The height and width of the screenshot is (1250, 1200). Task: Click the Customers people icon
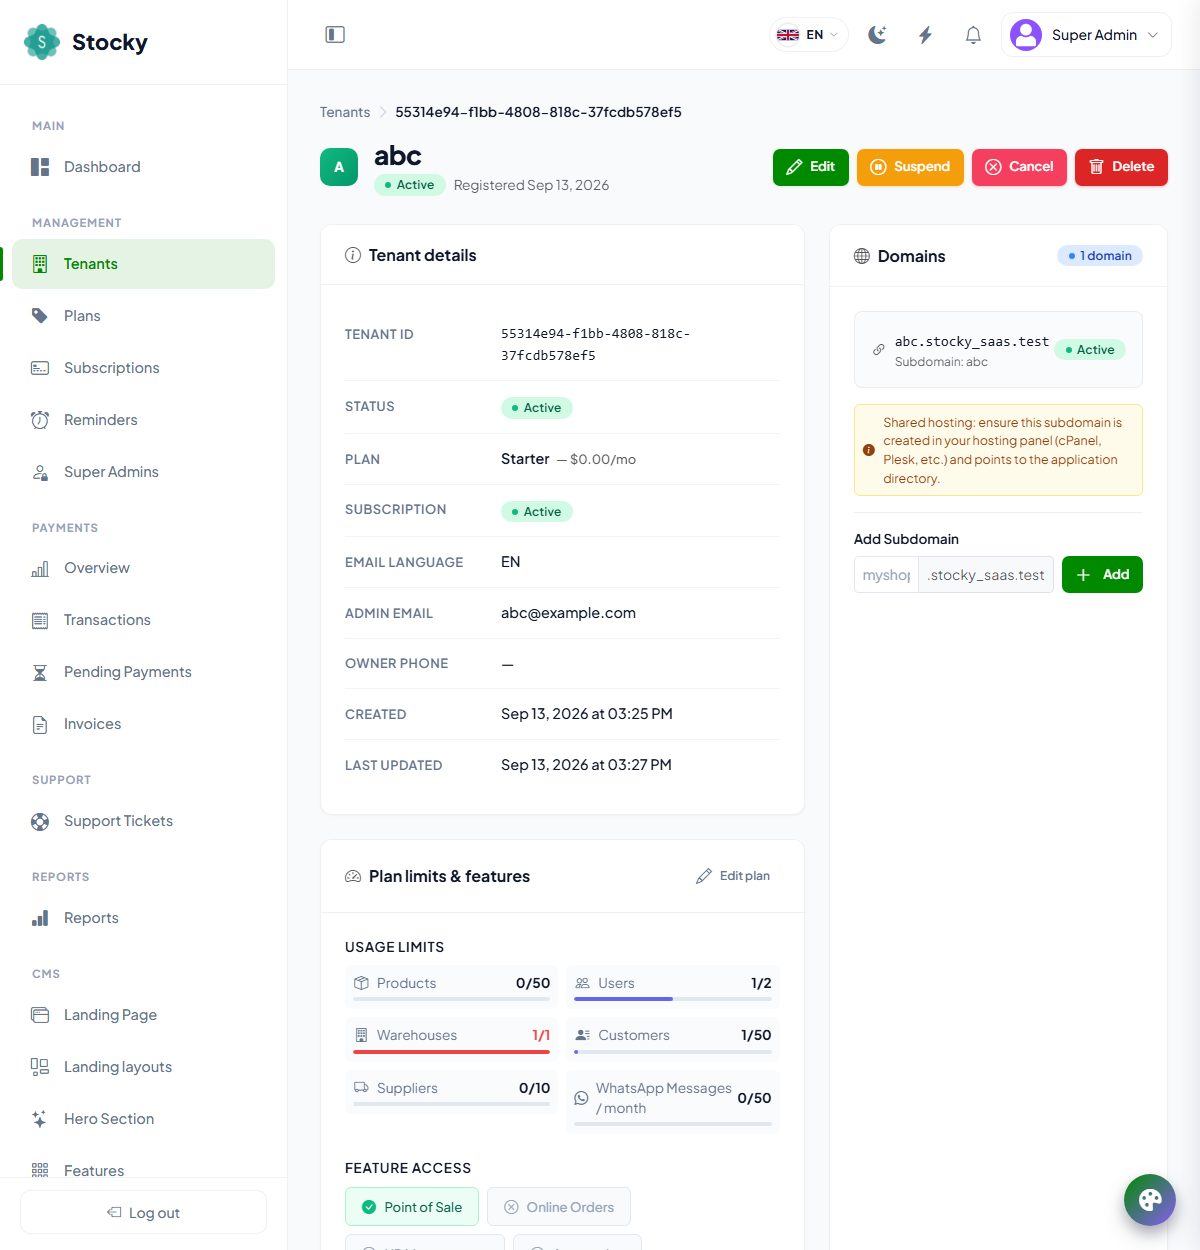pyautogui.click(x=582, y=1035)
